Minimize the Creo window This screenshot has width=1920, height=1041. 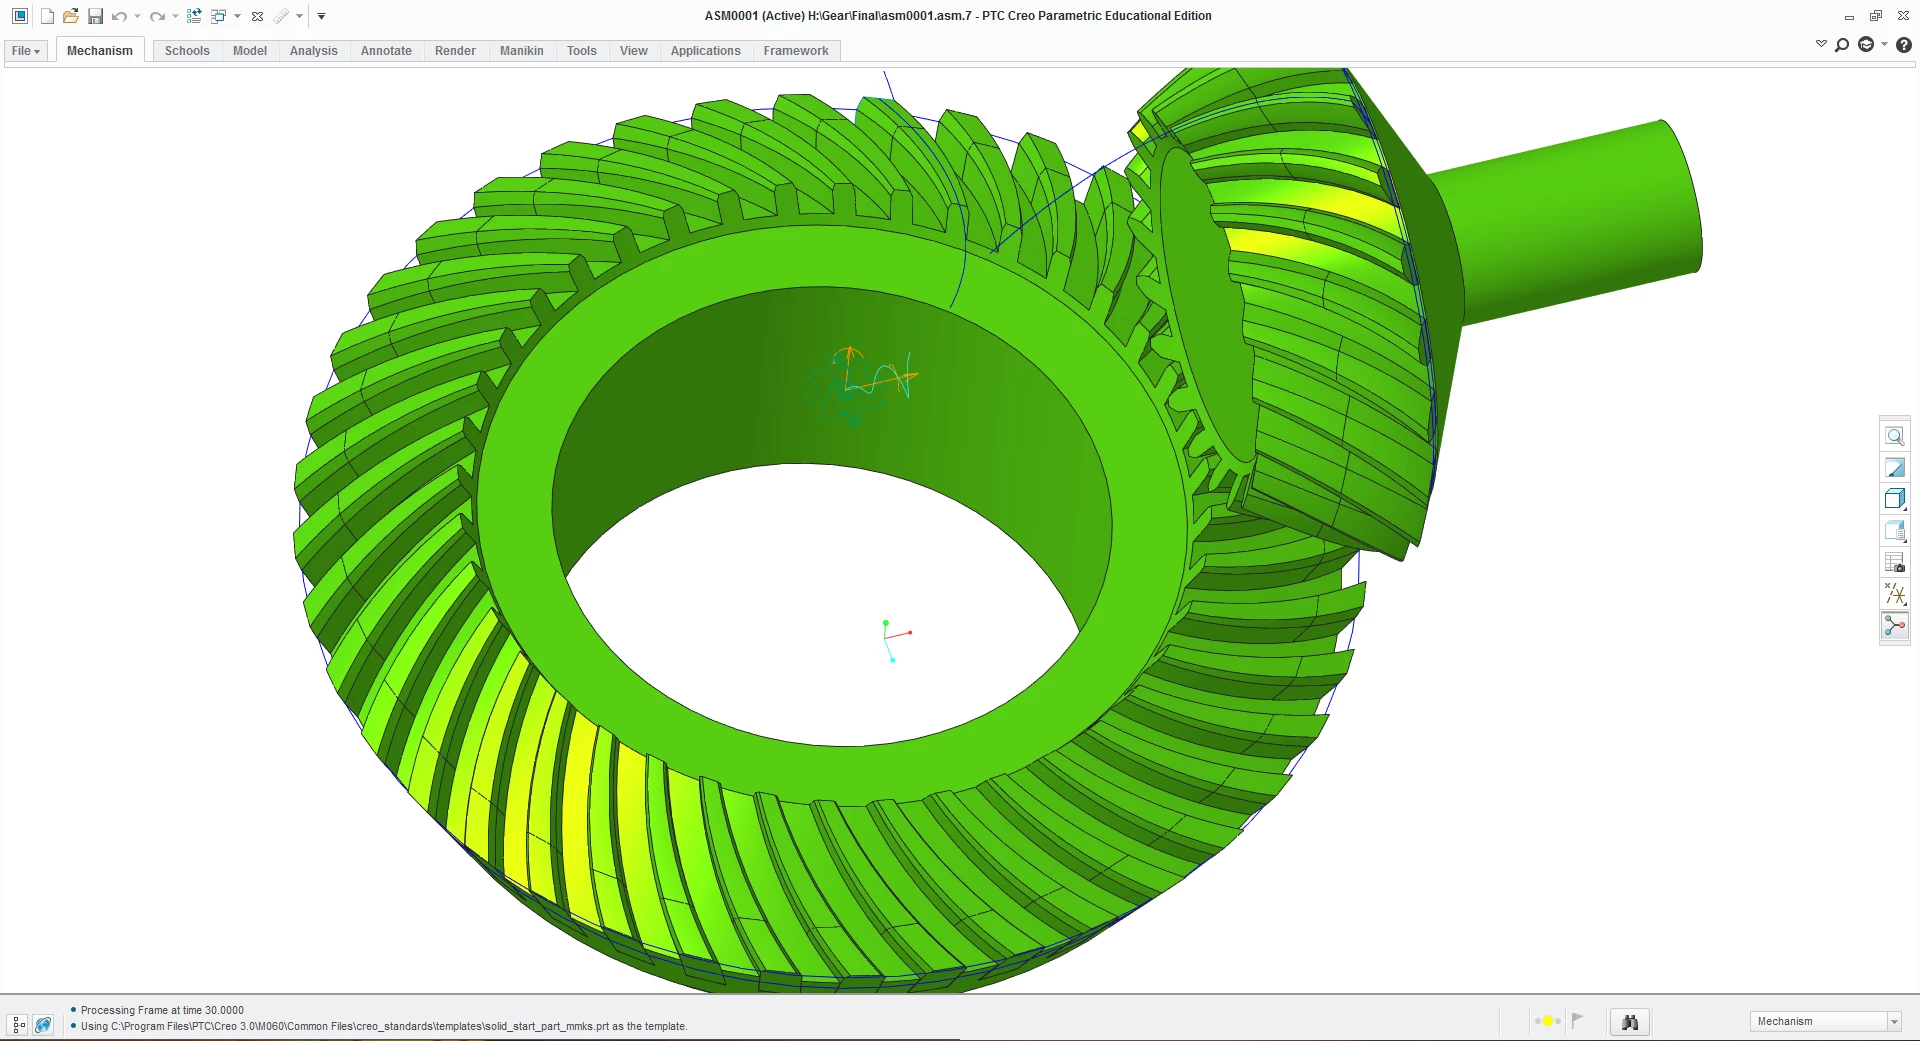coord(1849,16)
